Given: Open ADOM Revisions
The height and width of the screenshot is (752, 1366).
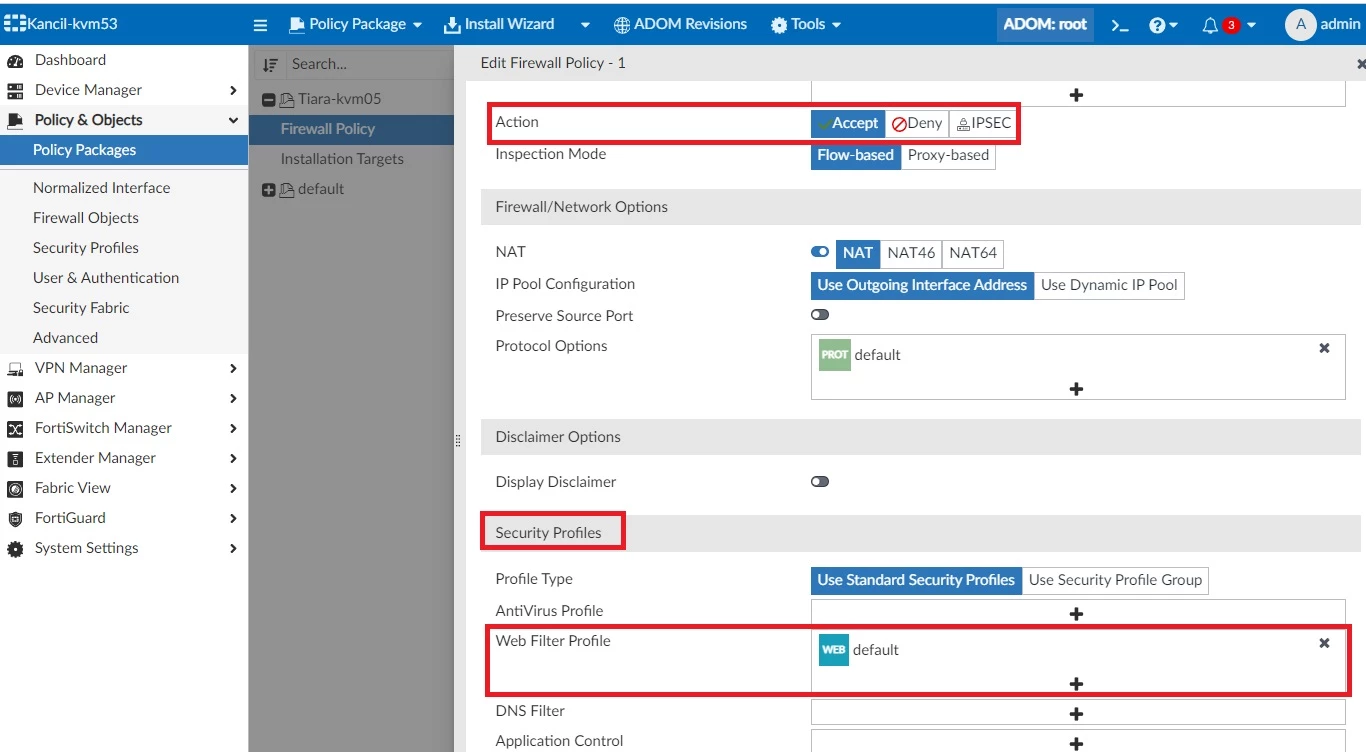Looking at the screenshot, I should click(x=680, y=24).
